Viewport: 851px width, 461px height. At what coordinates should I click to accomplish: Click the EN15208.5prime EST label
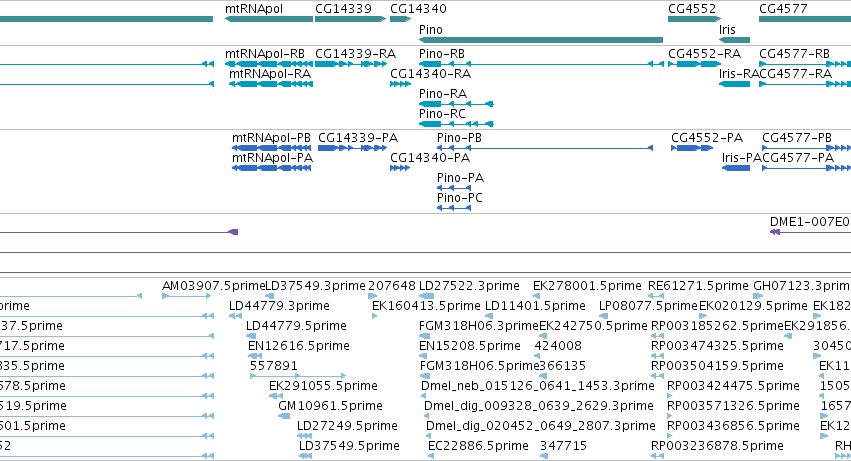[470, 346]
